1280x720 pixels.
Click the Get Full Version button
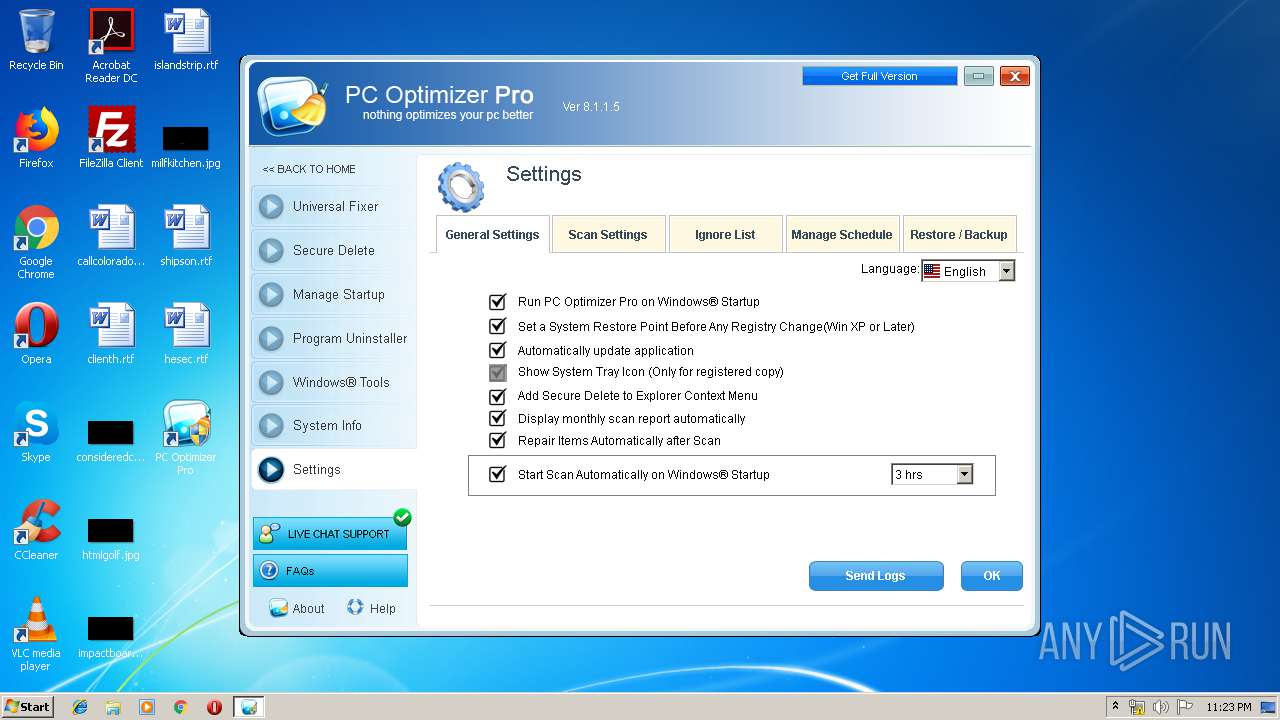point(879,76)
